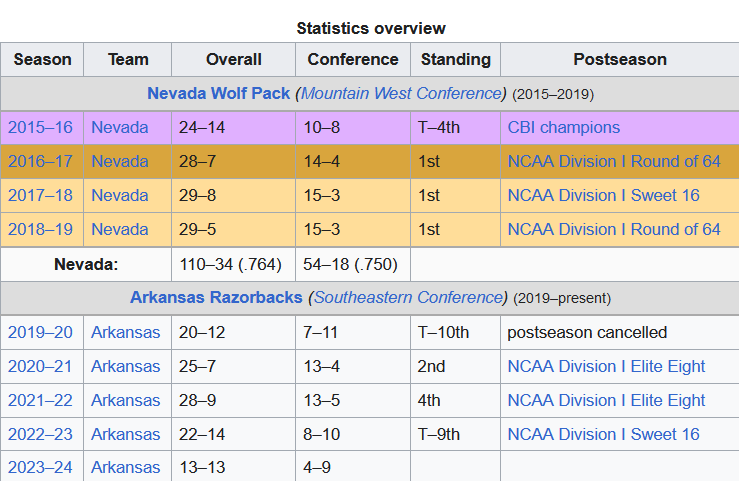Select the 2nd standing cell

click(x=455, y=366)
